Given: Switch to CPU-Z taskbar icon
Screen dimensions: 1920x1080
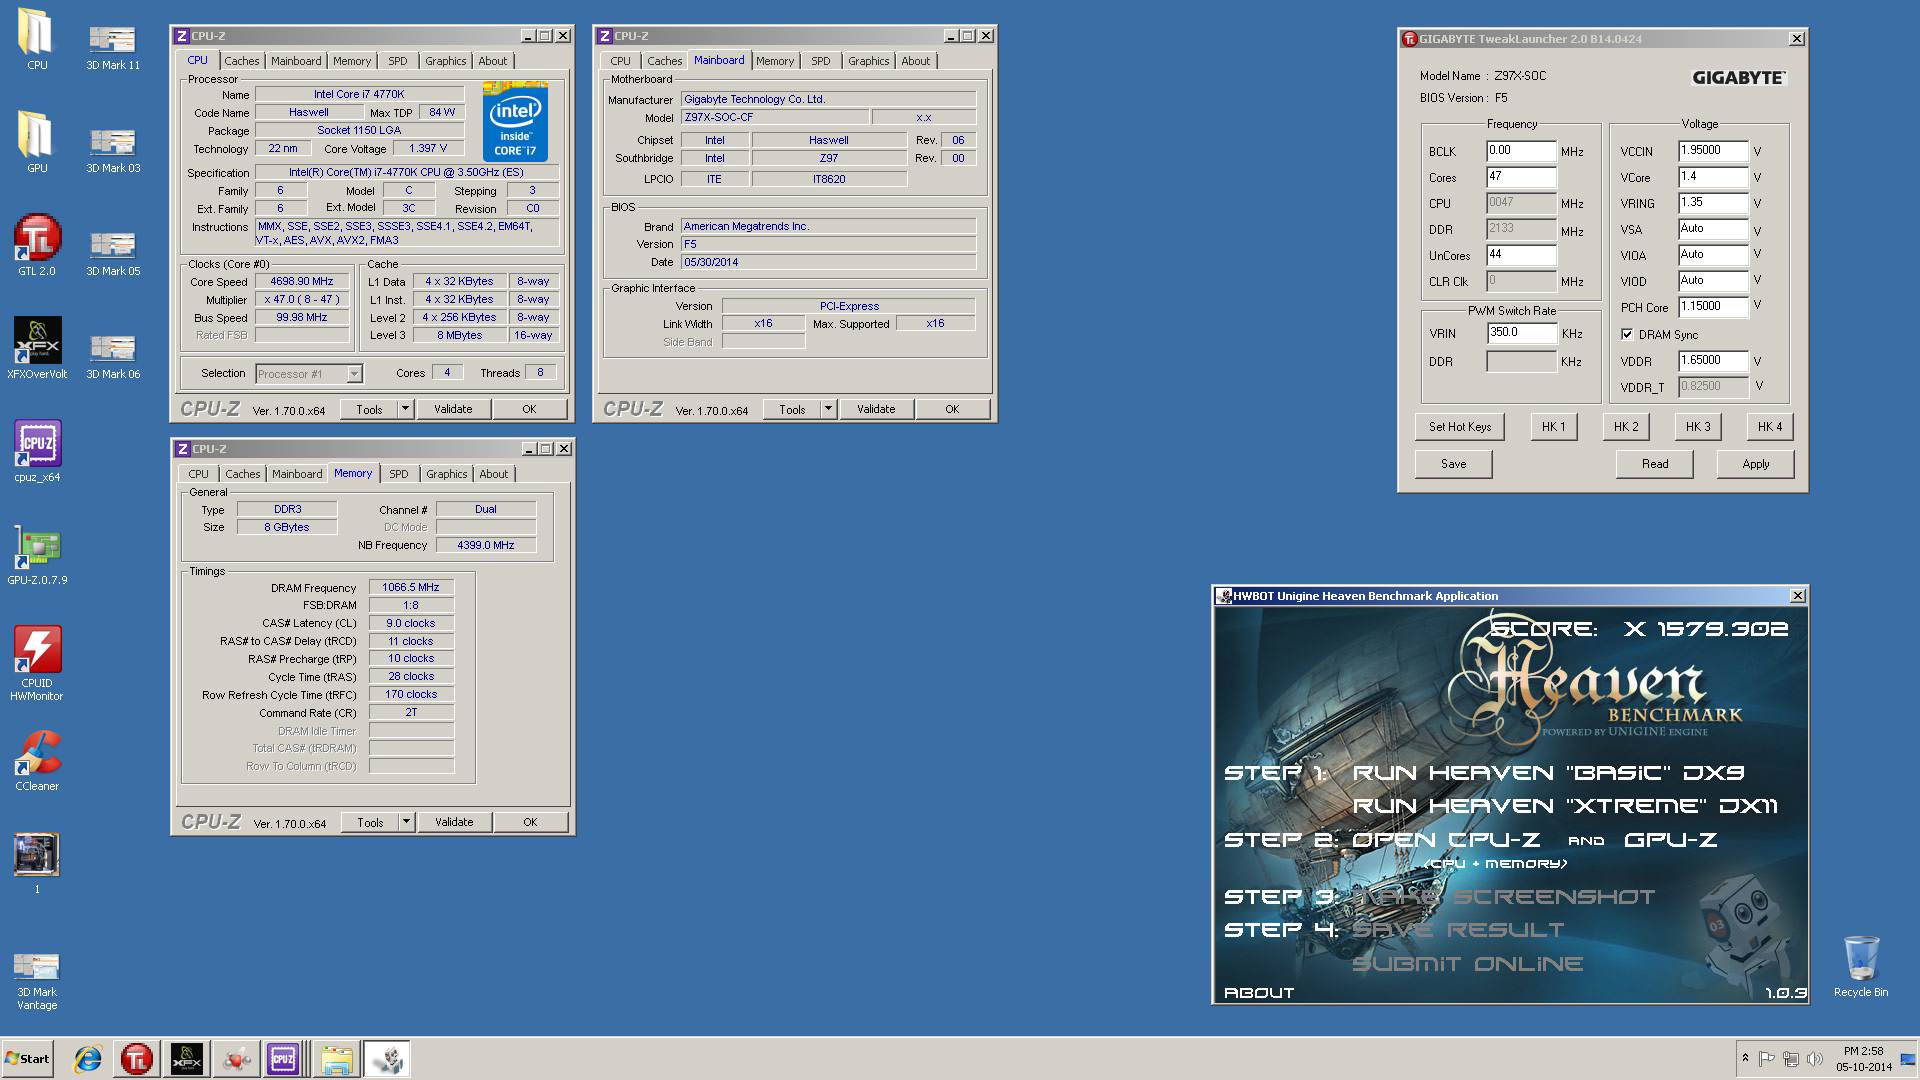Looking at the screenshot, I should pos(283,1059).
